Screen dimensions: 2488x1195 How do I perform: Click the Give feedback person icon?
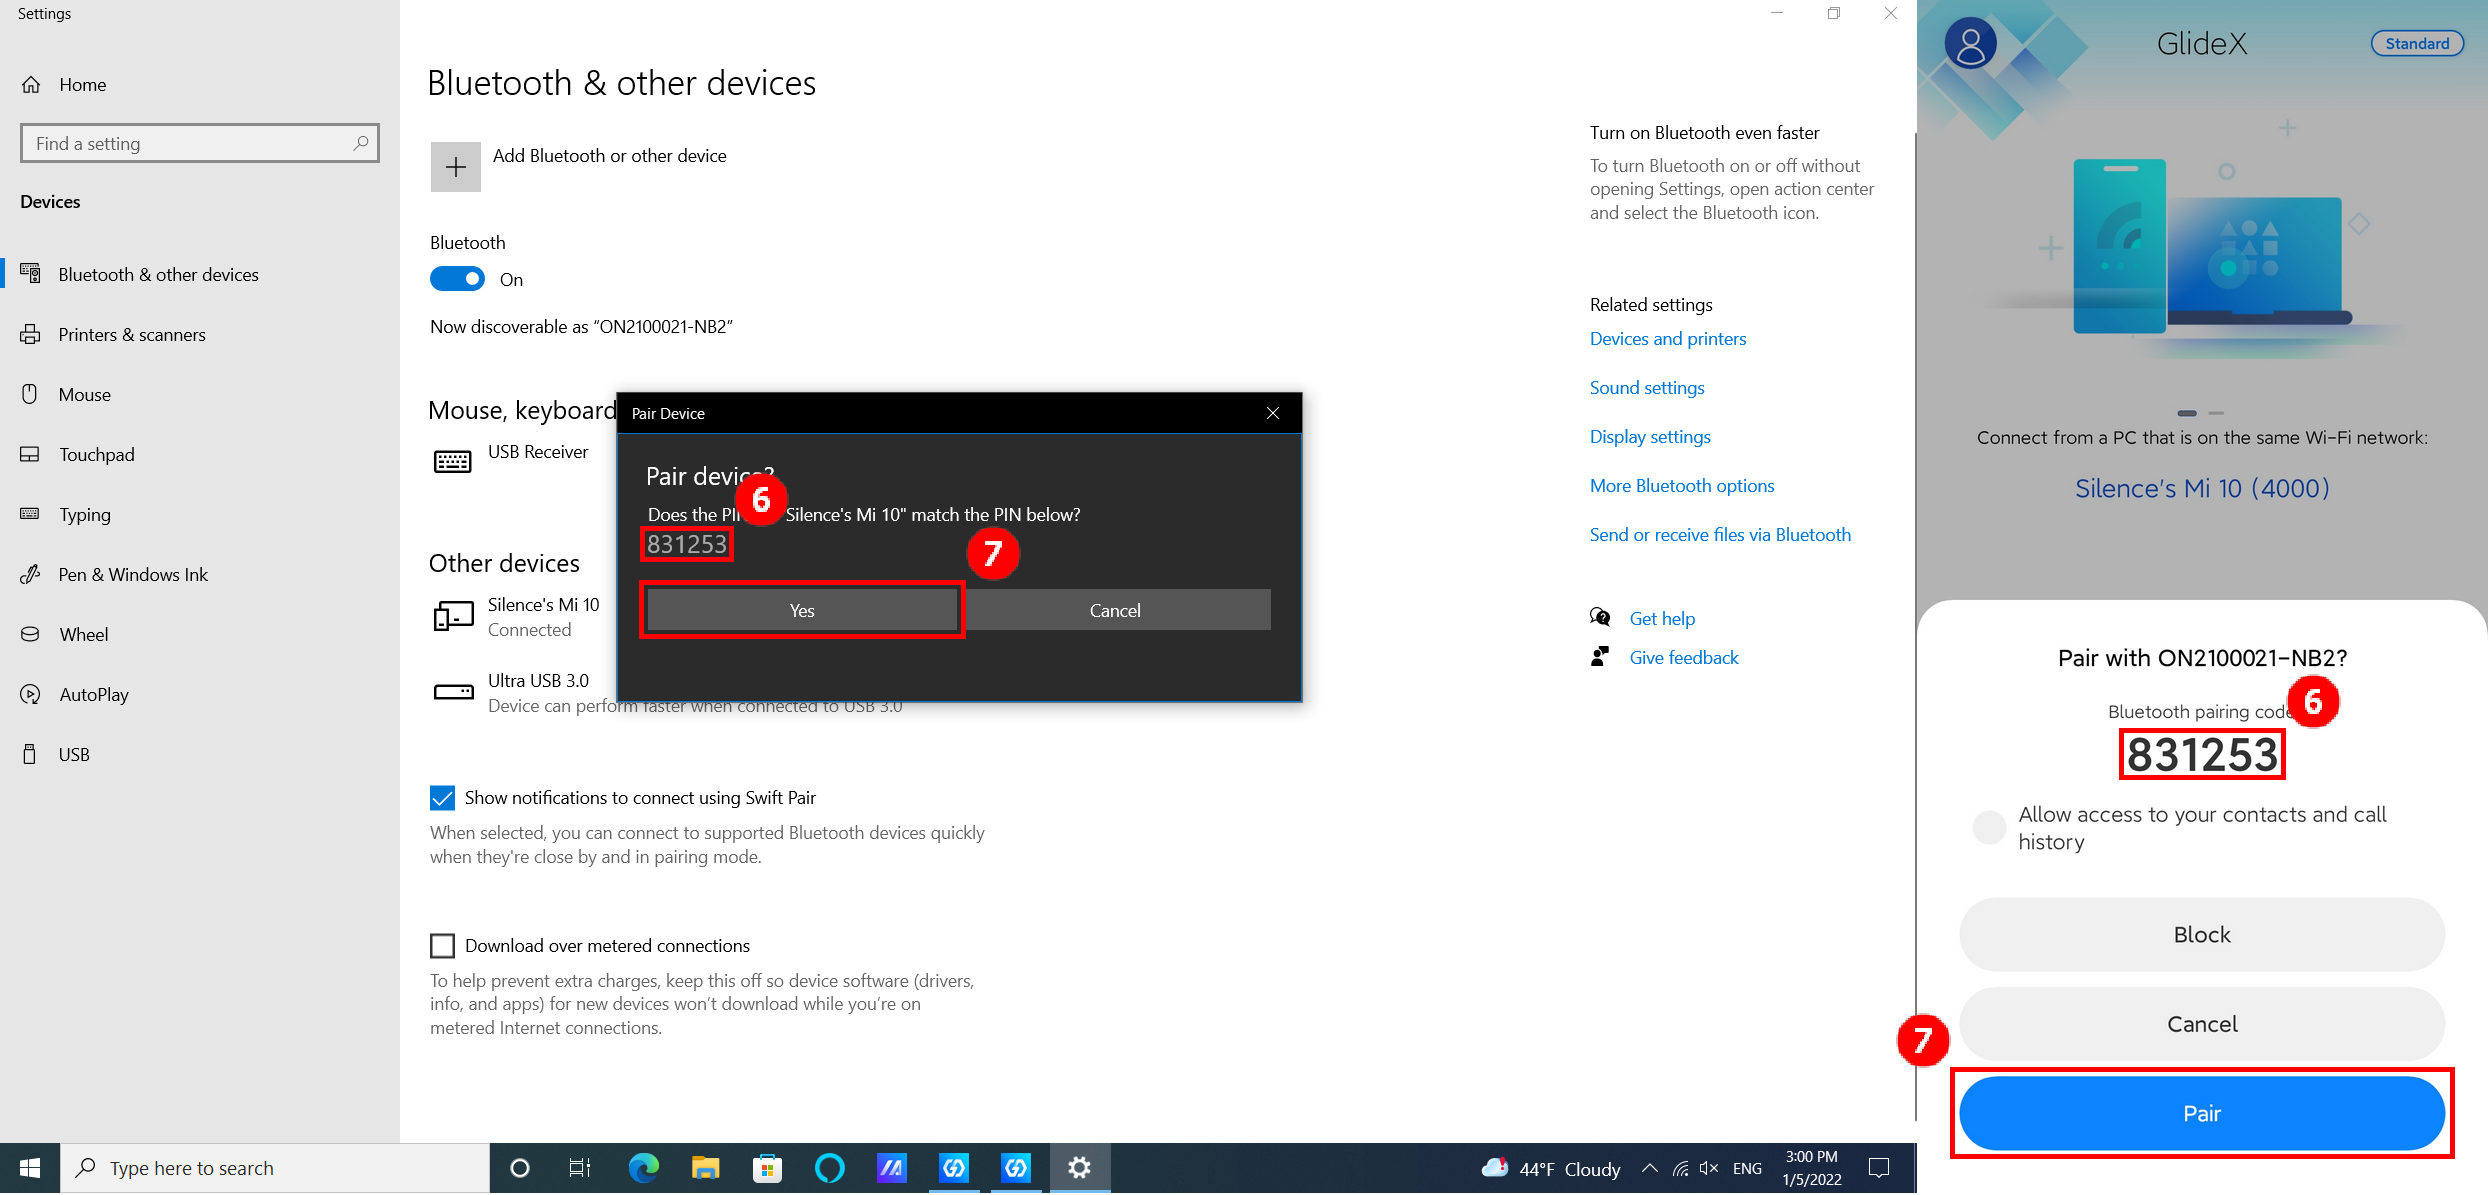[1600, 657]
